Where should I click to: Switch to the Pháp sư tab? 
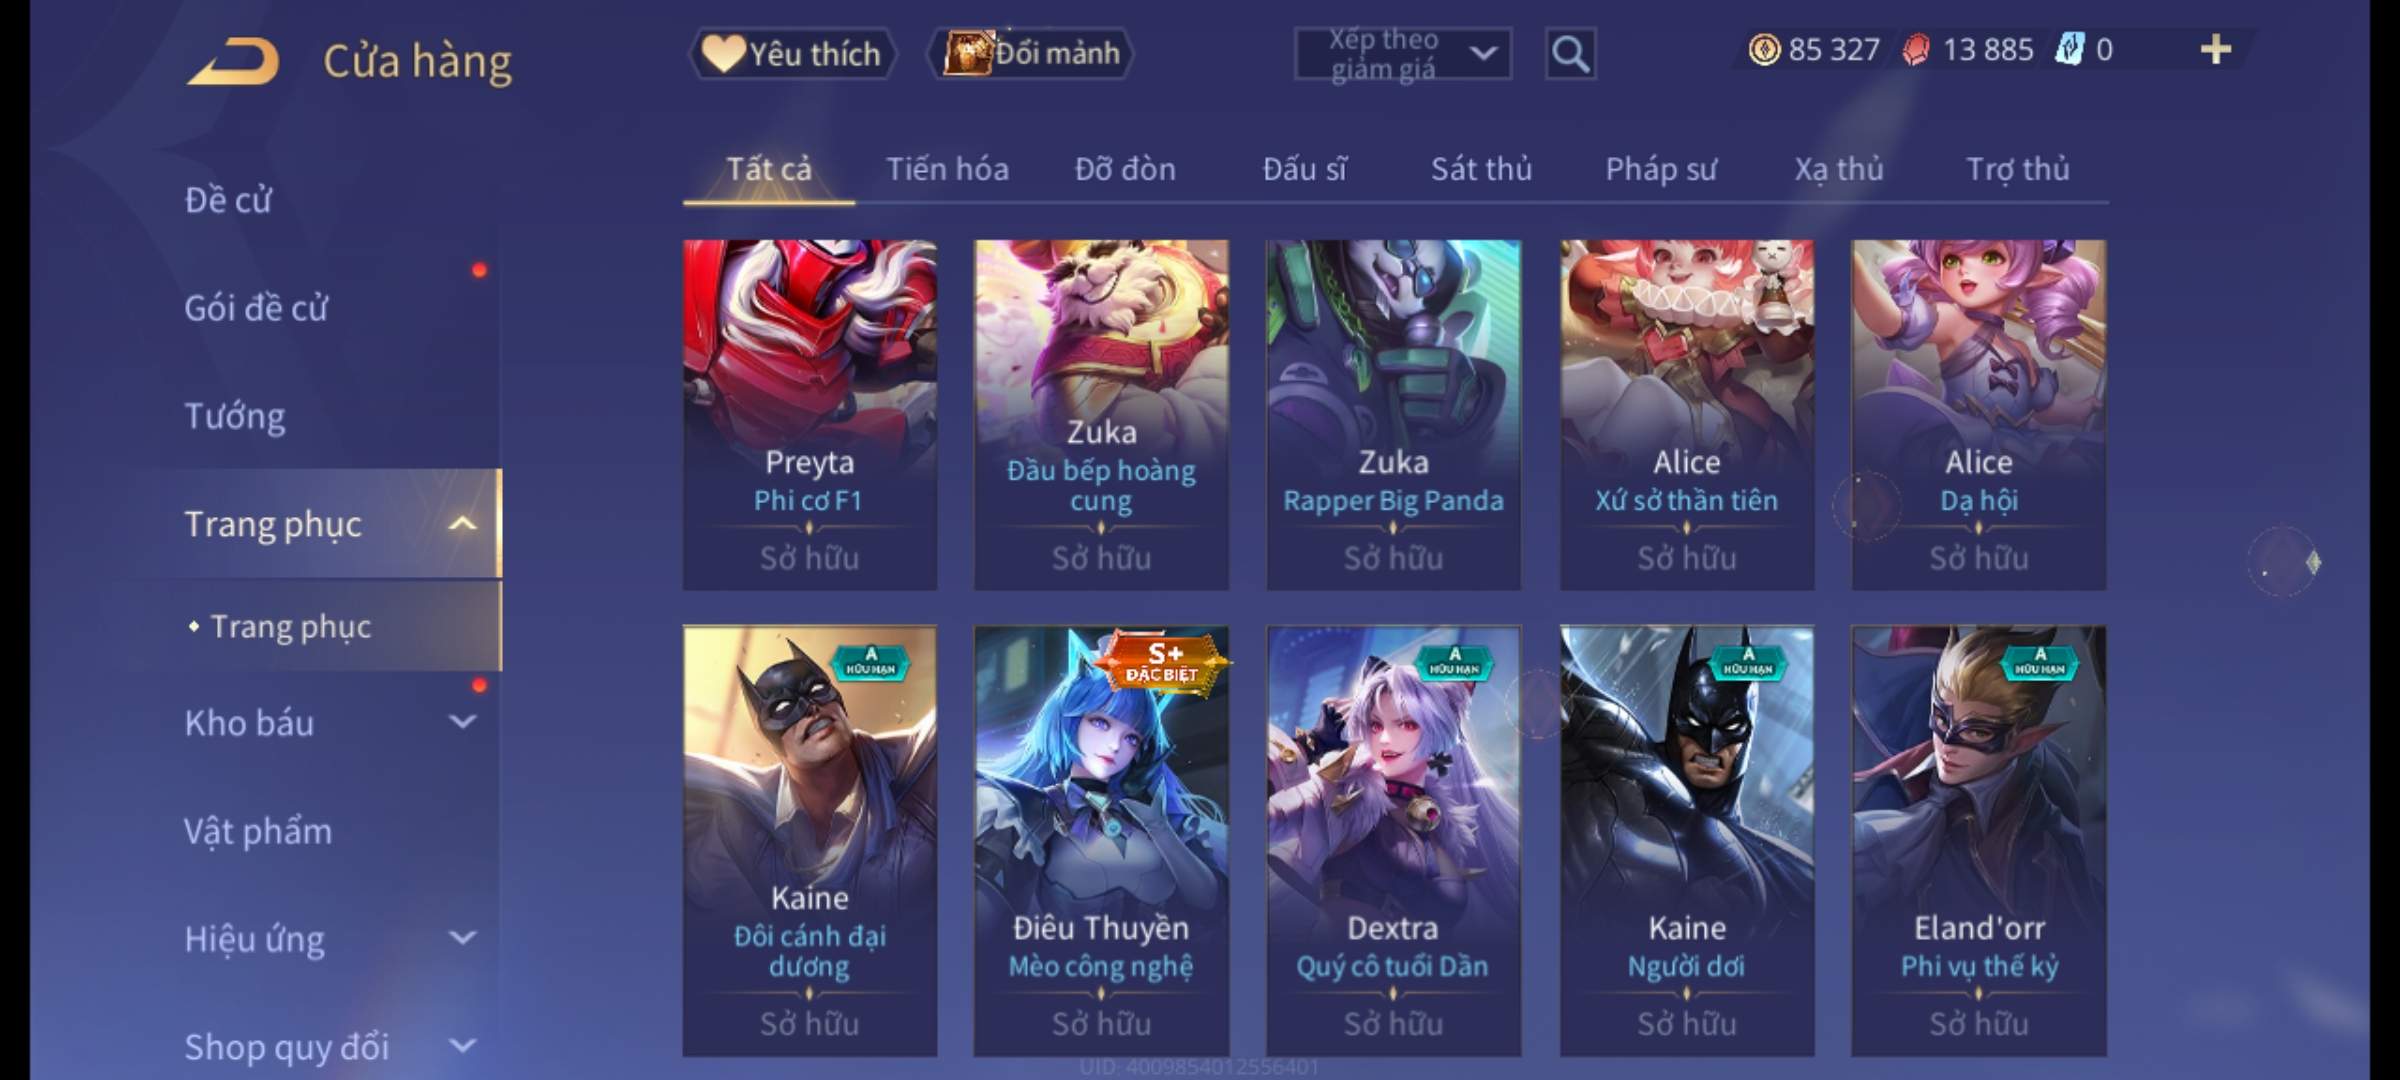click(x=1661, y=170)
